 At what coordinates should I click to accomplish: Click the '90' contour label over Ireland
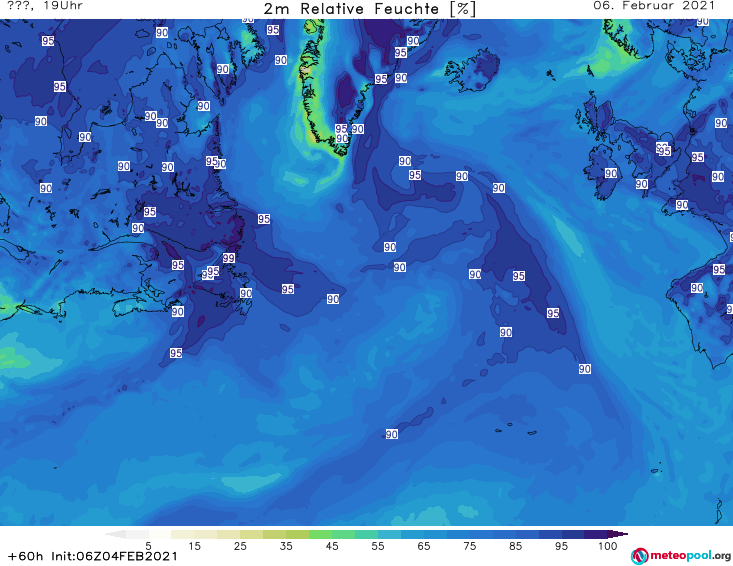(x=611, y=173)
